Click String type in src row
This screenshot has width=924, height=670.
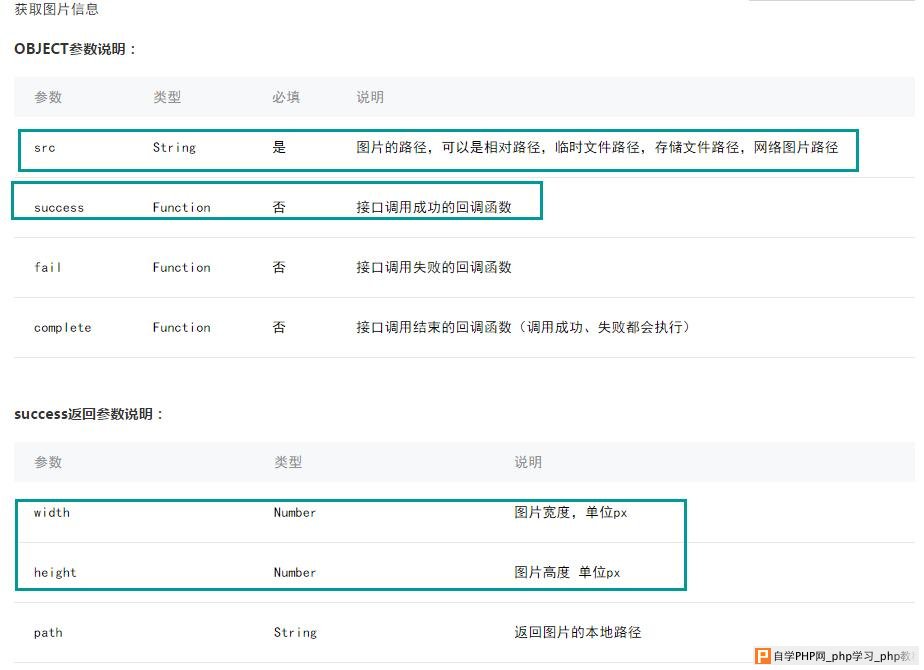[x=174, y=147]
